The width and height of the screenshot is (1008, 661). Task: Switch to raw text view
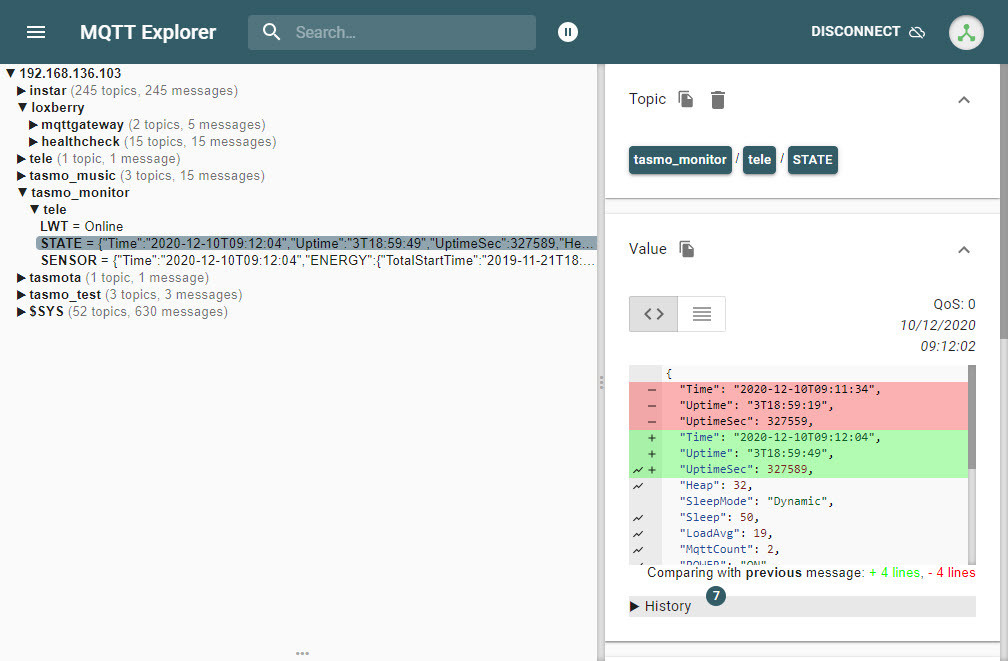(701, 314)
